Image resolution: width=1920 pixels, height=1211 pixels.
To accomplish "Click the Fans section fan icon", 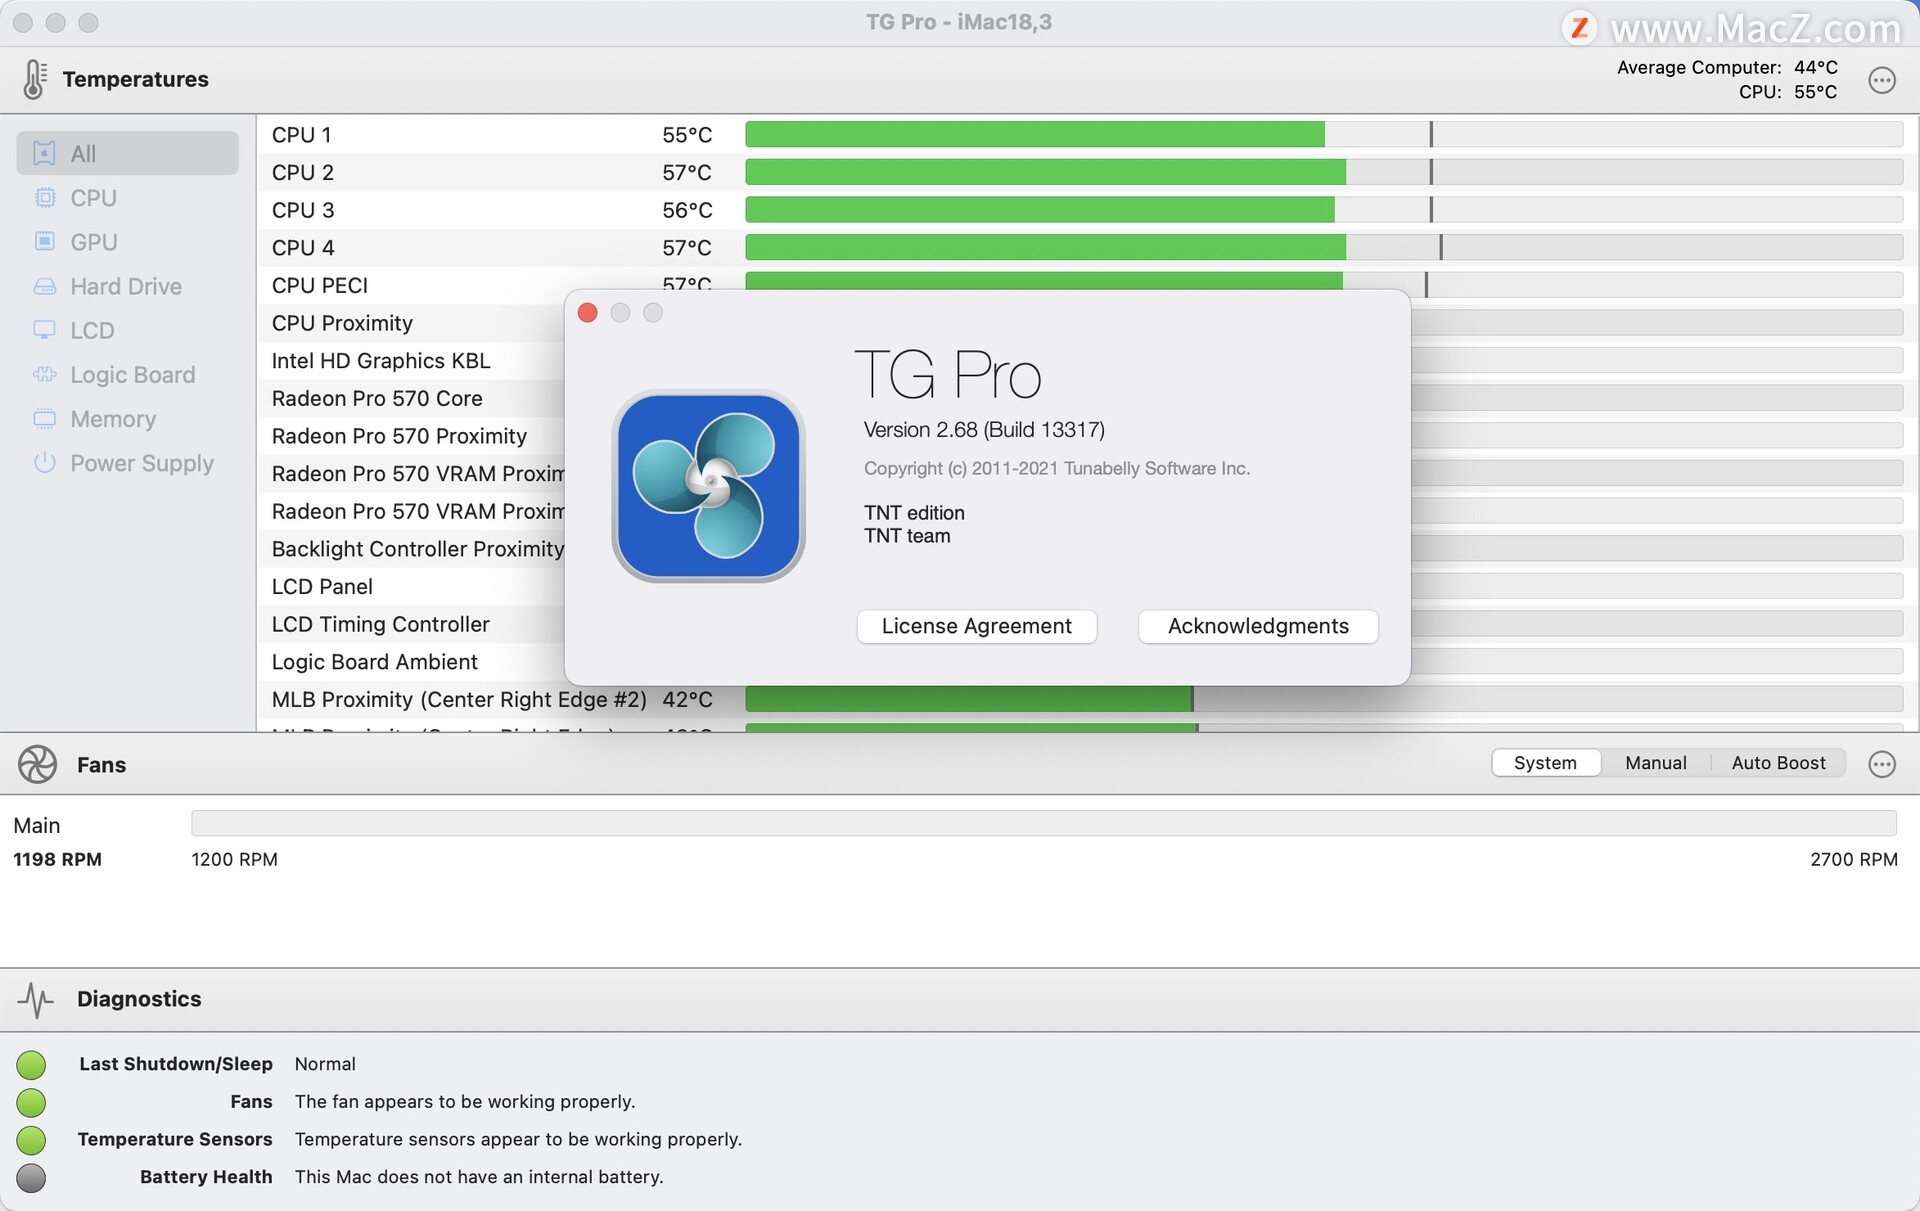I will (38, 765).
